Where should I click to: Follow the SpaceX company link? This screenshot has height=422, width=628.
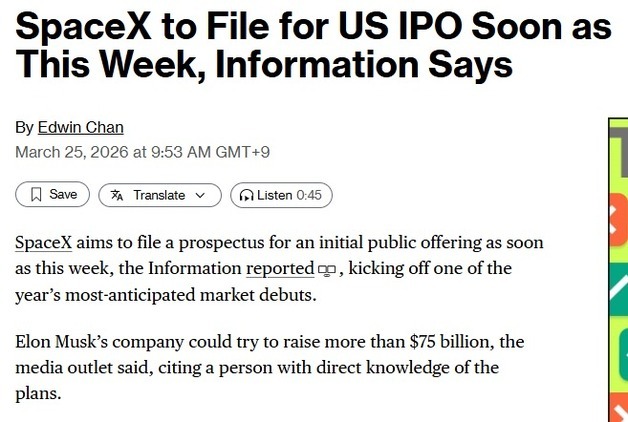click(x=45, y=243)
